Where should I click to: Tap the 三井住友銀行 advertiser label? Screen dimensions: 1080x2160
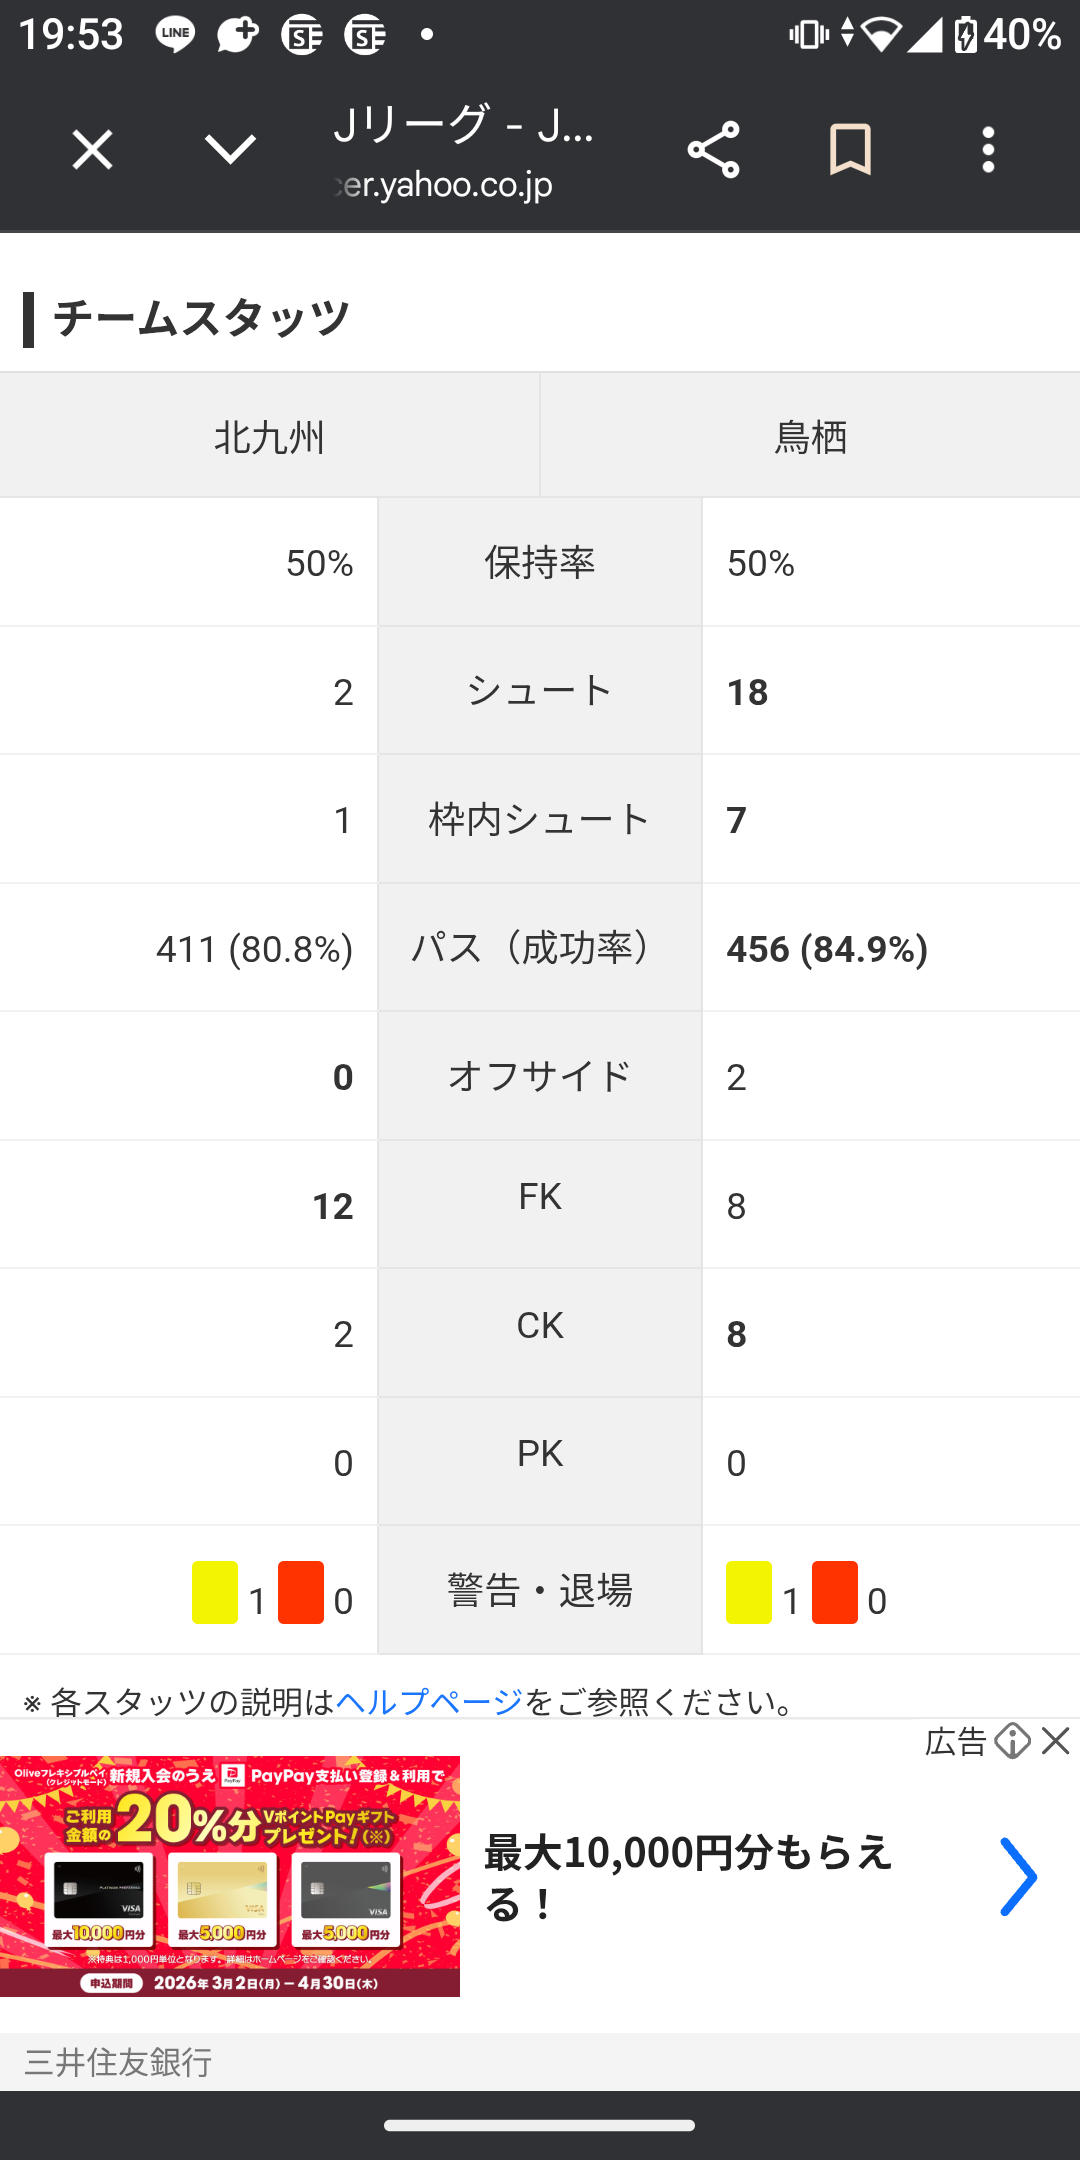click(x=118, y=2062)
